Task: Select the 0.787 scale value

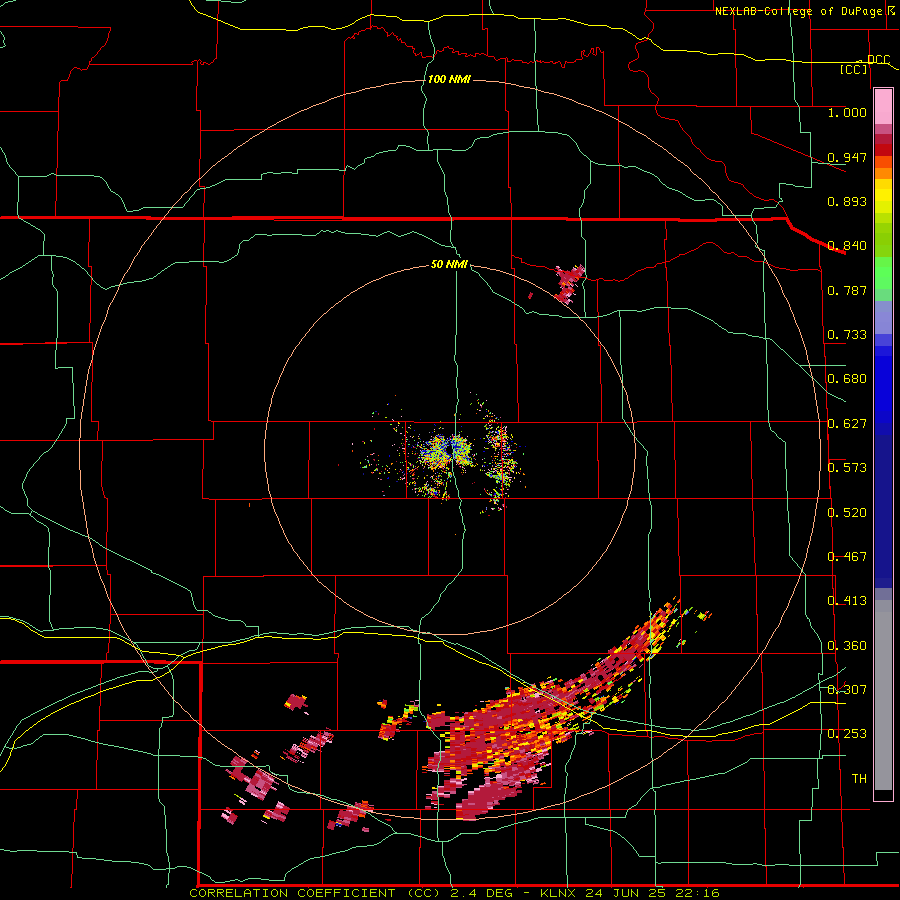Action: click(847, 290)
